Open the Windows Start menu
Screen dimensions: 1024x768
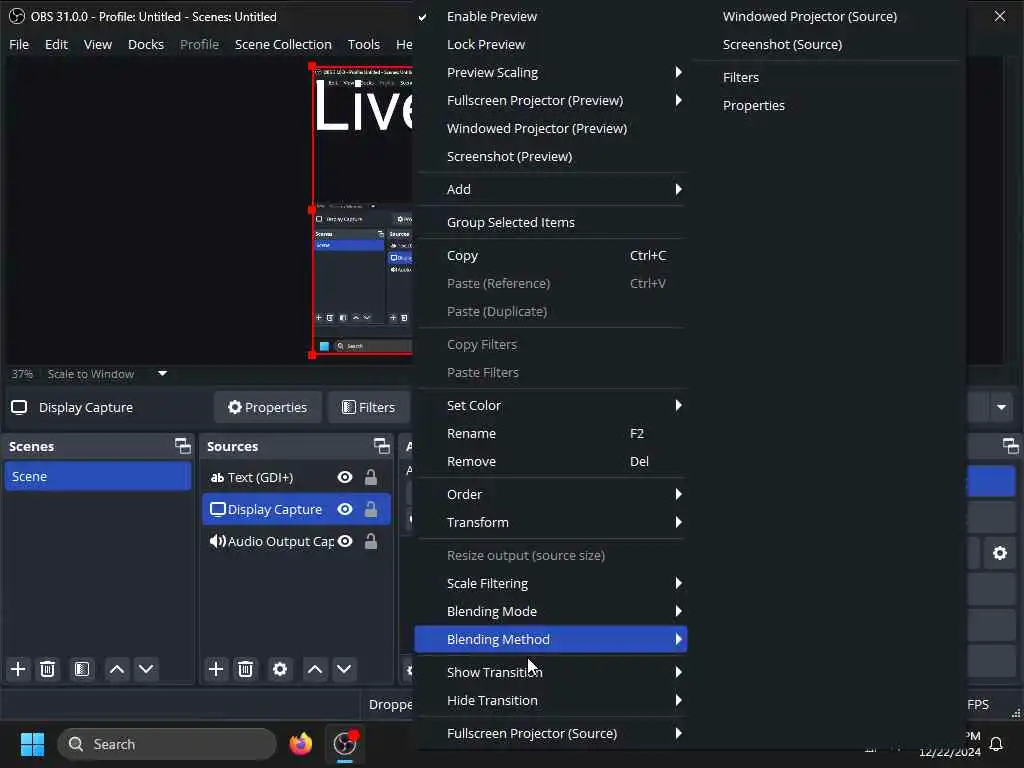(x=32, y=744)
